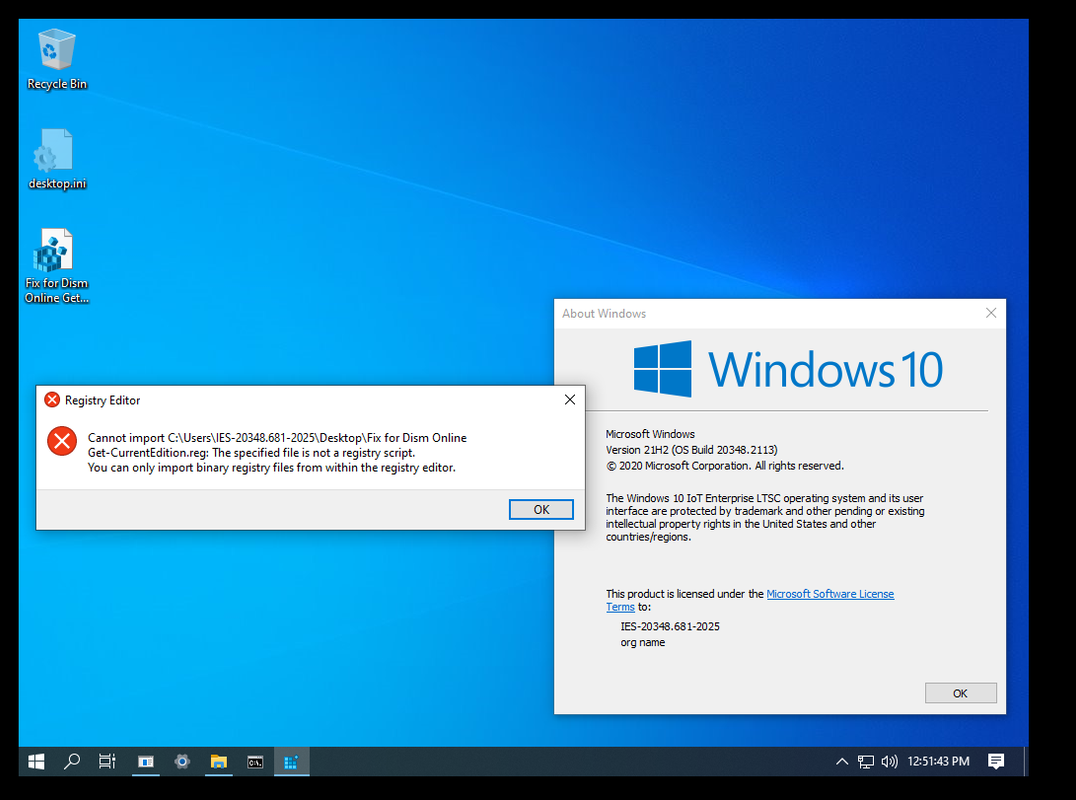Select the Fix for Dism Online Get registry file
Viewport: 1076px width, 800px height.
(x=56, y=266)
